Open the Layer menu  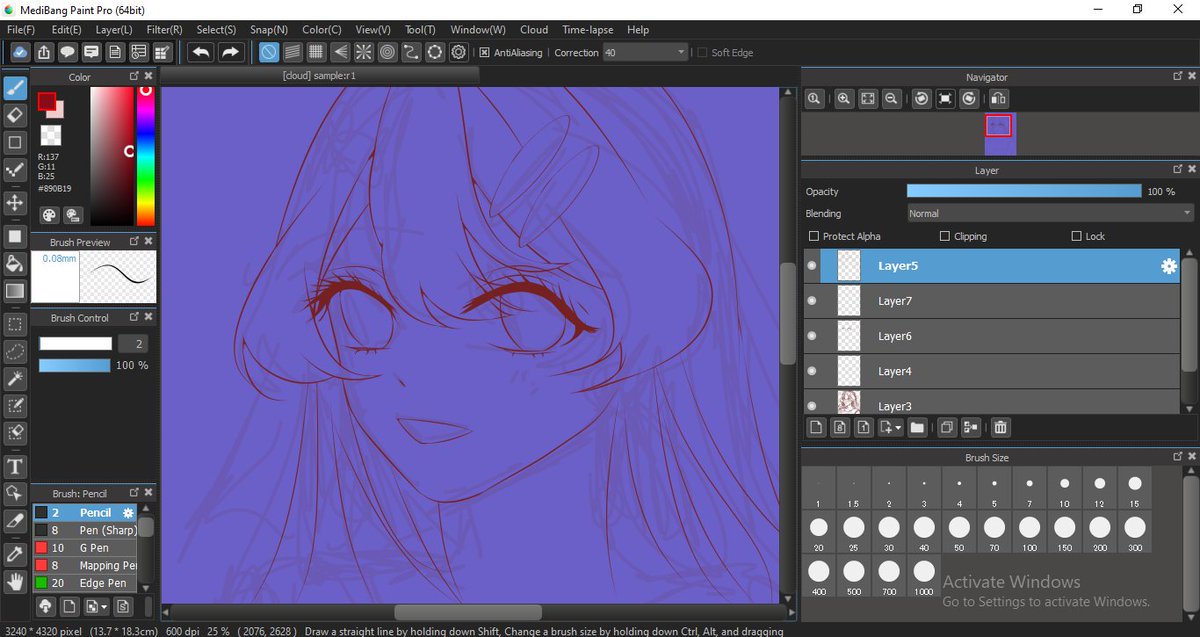click(113, 30)
